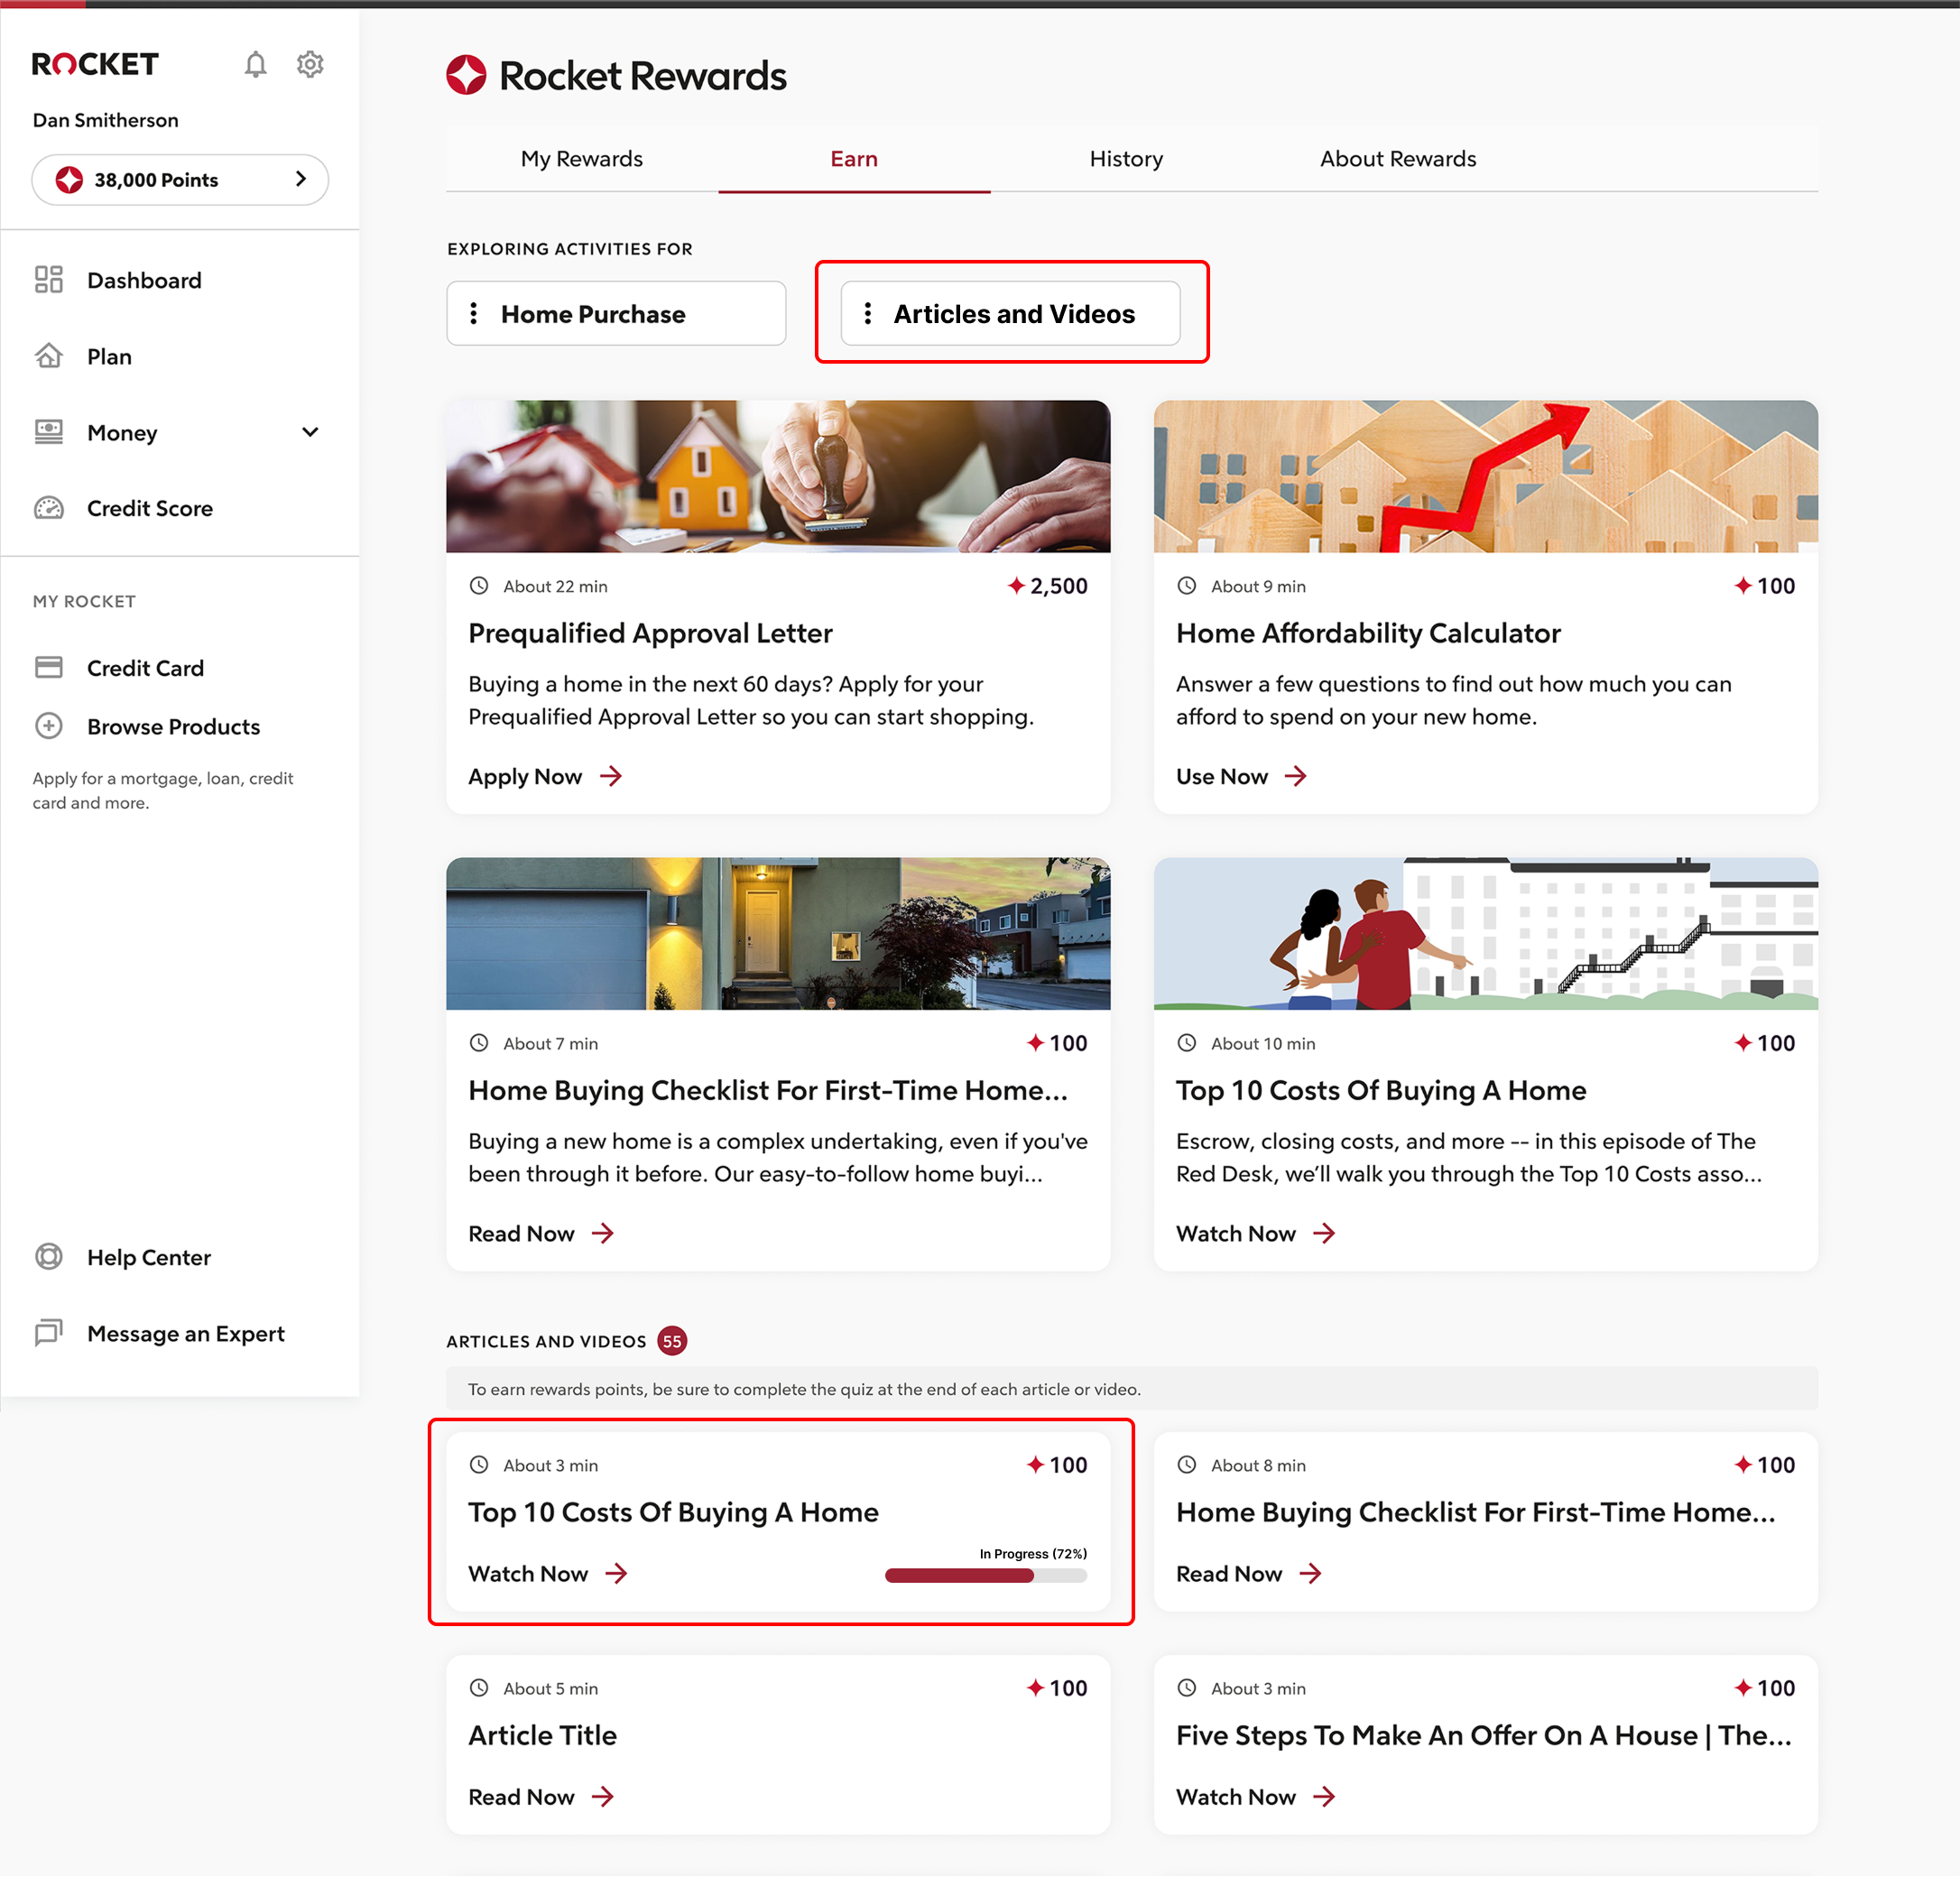Viewport: 1960px width, 1886px height.
Task: Click Credit Card in My Rocket
Action: (x=145, y=667)
